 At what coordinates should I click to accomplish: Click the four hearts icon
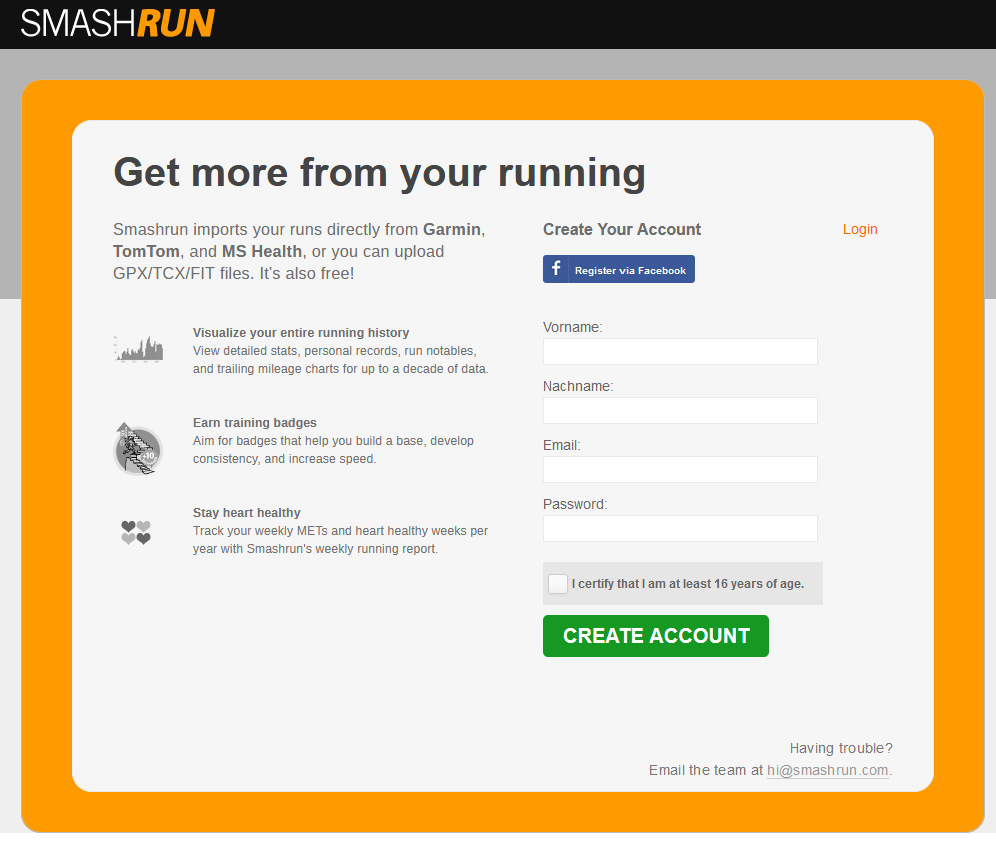[136, 532]
